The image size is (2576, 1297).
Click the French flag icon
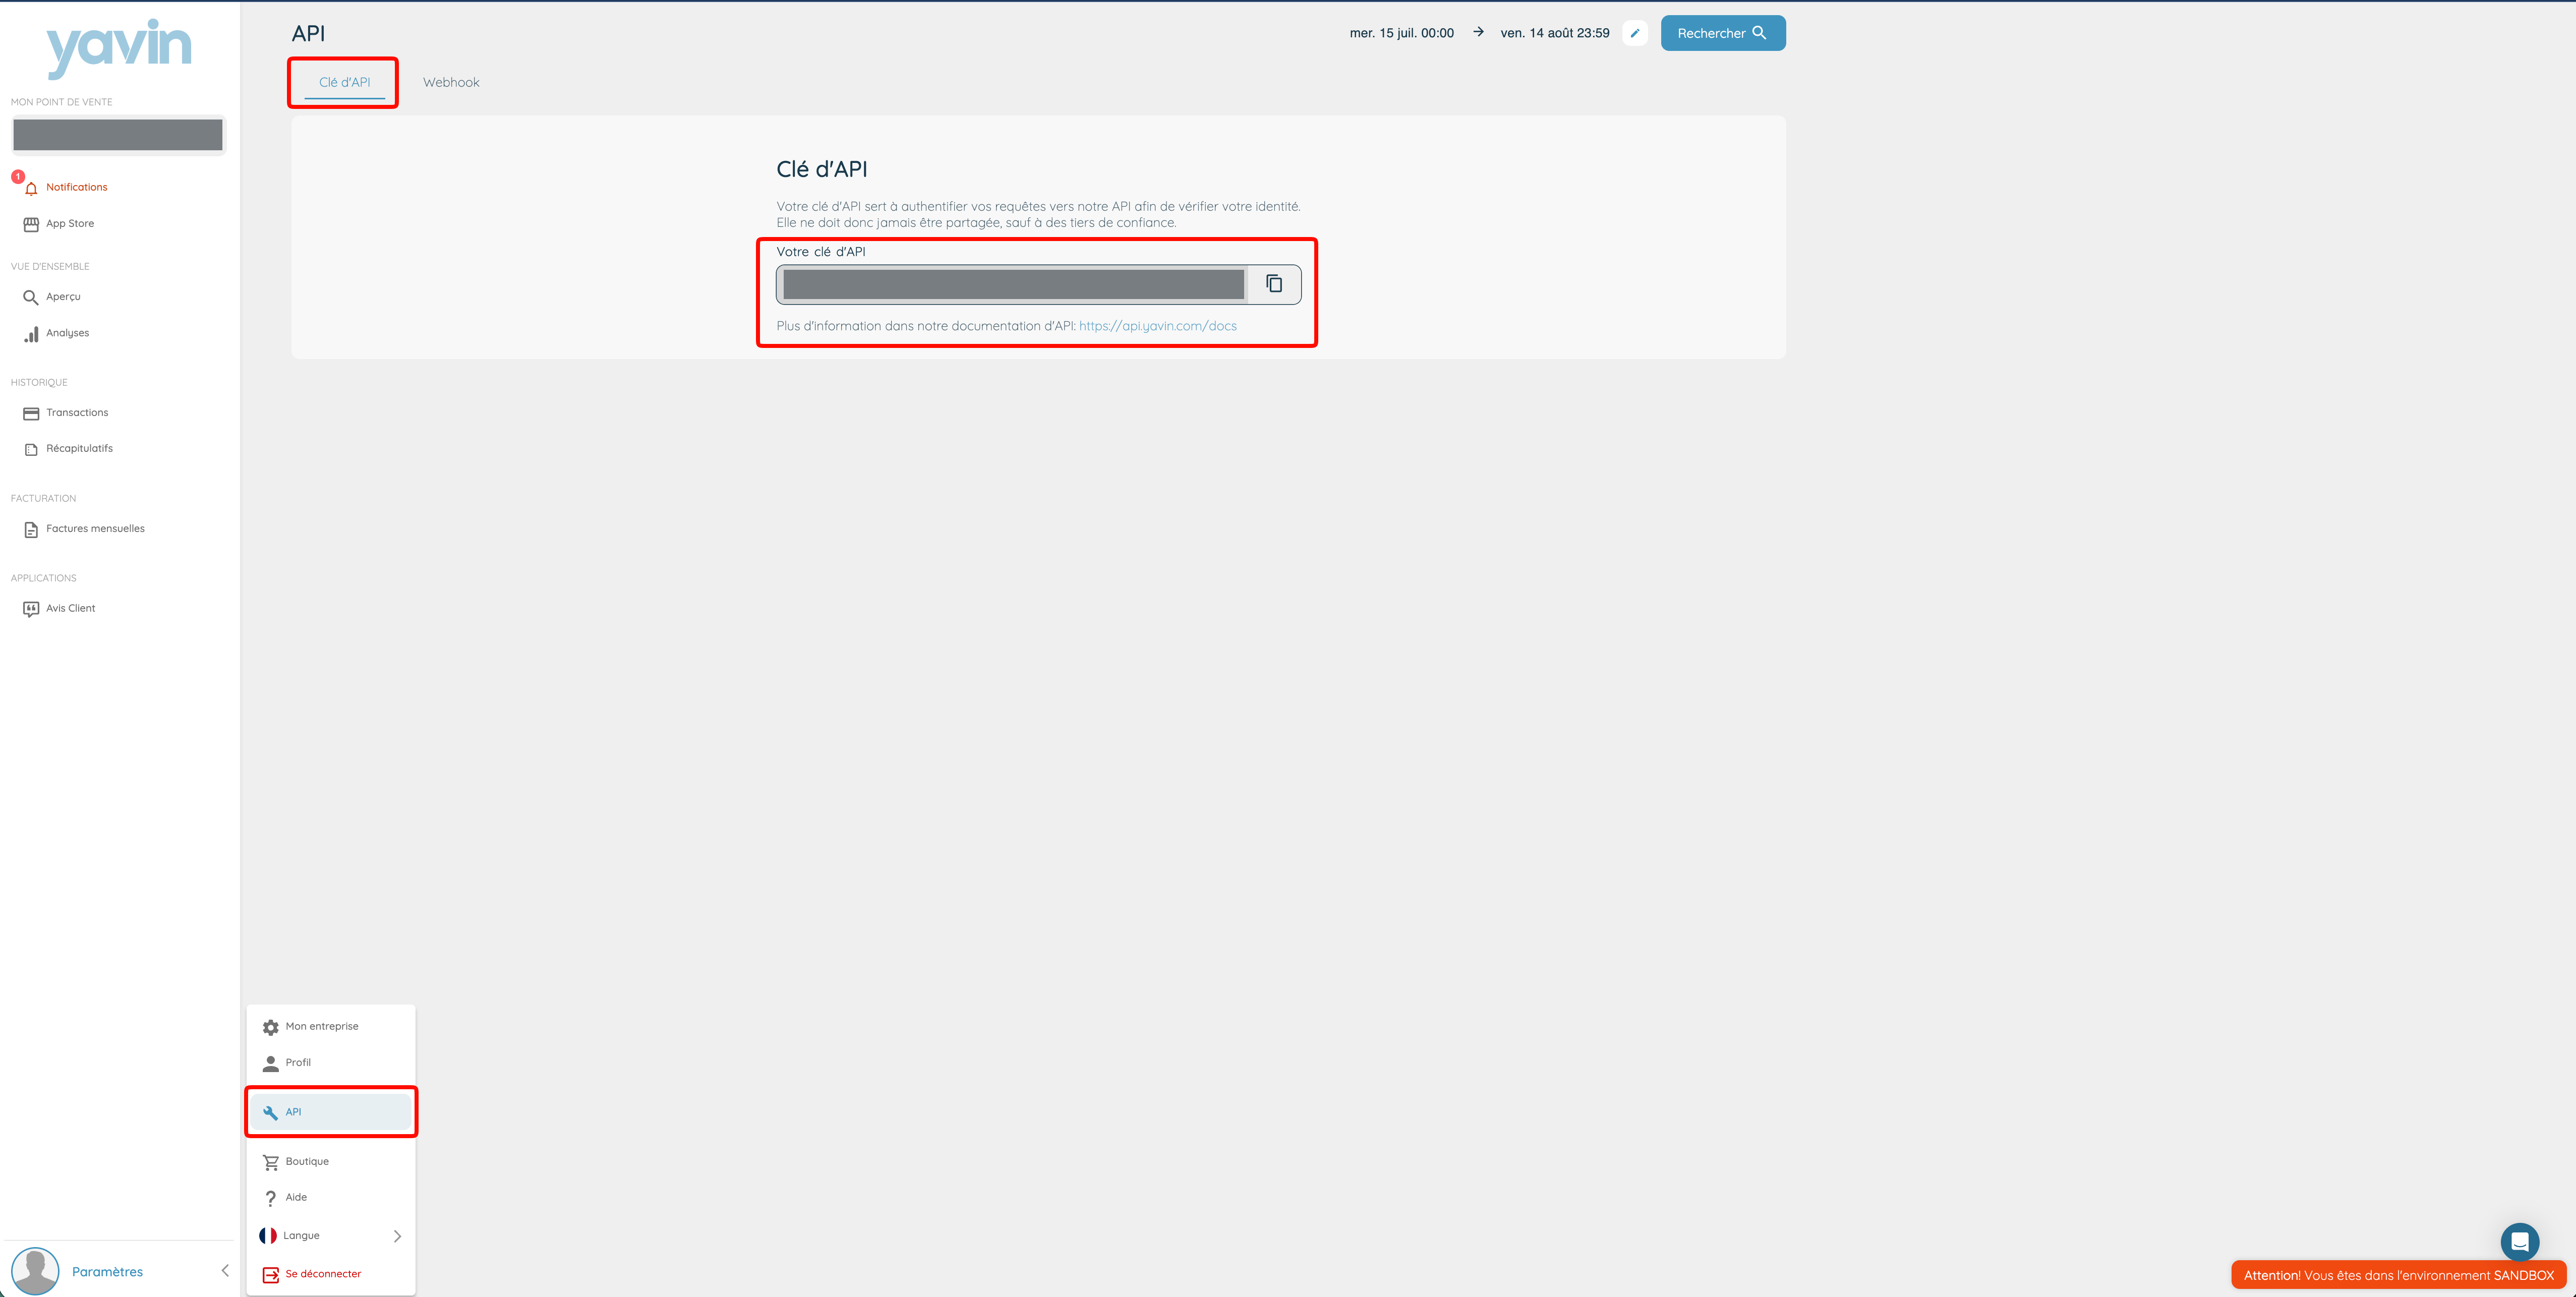click(268, 1236)
